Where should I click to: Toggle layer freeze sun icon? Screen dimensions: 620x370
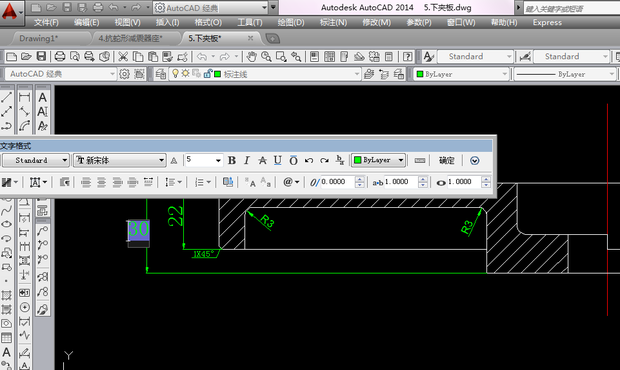click(x=185, y=74)
